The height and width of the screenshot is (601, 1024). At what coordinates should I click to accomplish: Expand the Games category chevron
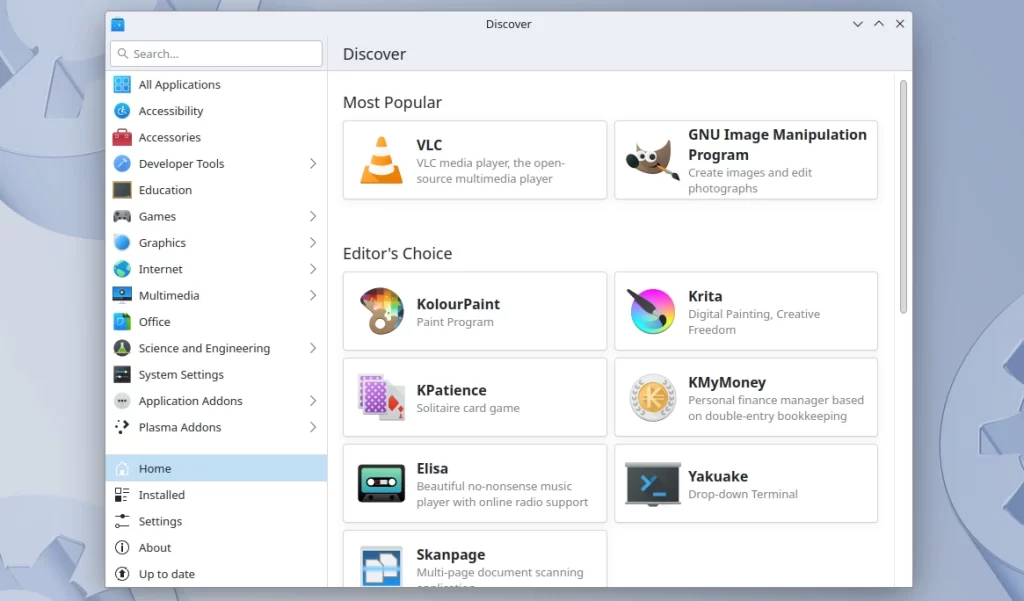click(313, 217)
